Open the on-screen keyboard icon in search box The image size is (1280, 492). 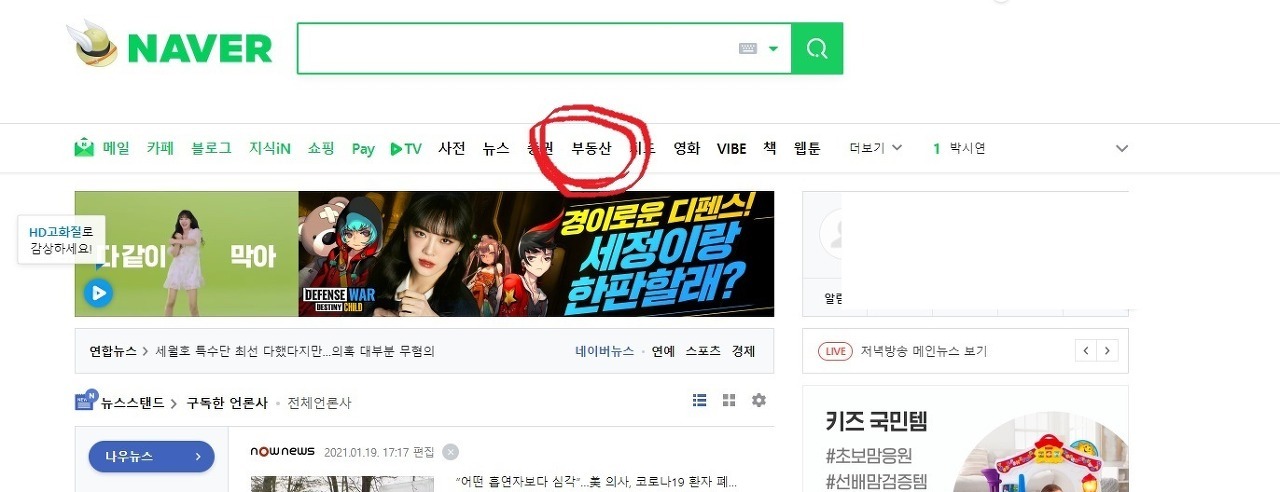pos(748,48)
